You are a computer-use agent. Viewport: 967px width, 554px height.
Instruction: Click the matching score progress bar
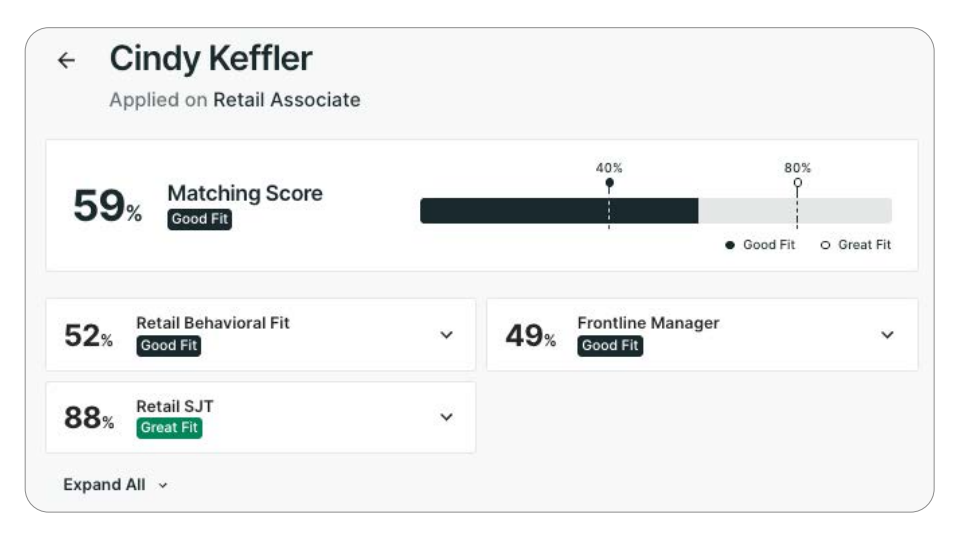(655, 211)
